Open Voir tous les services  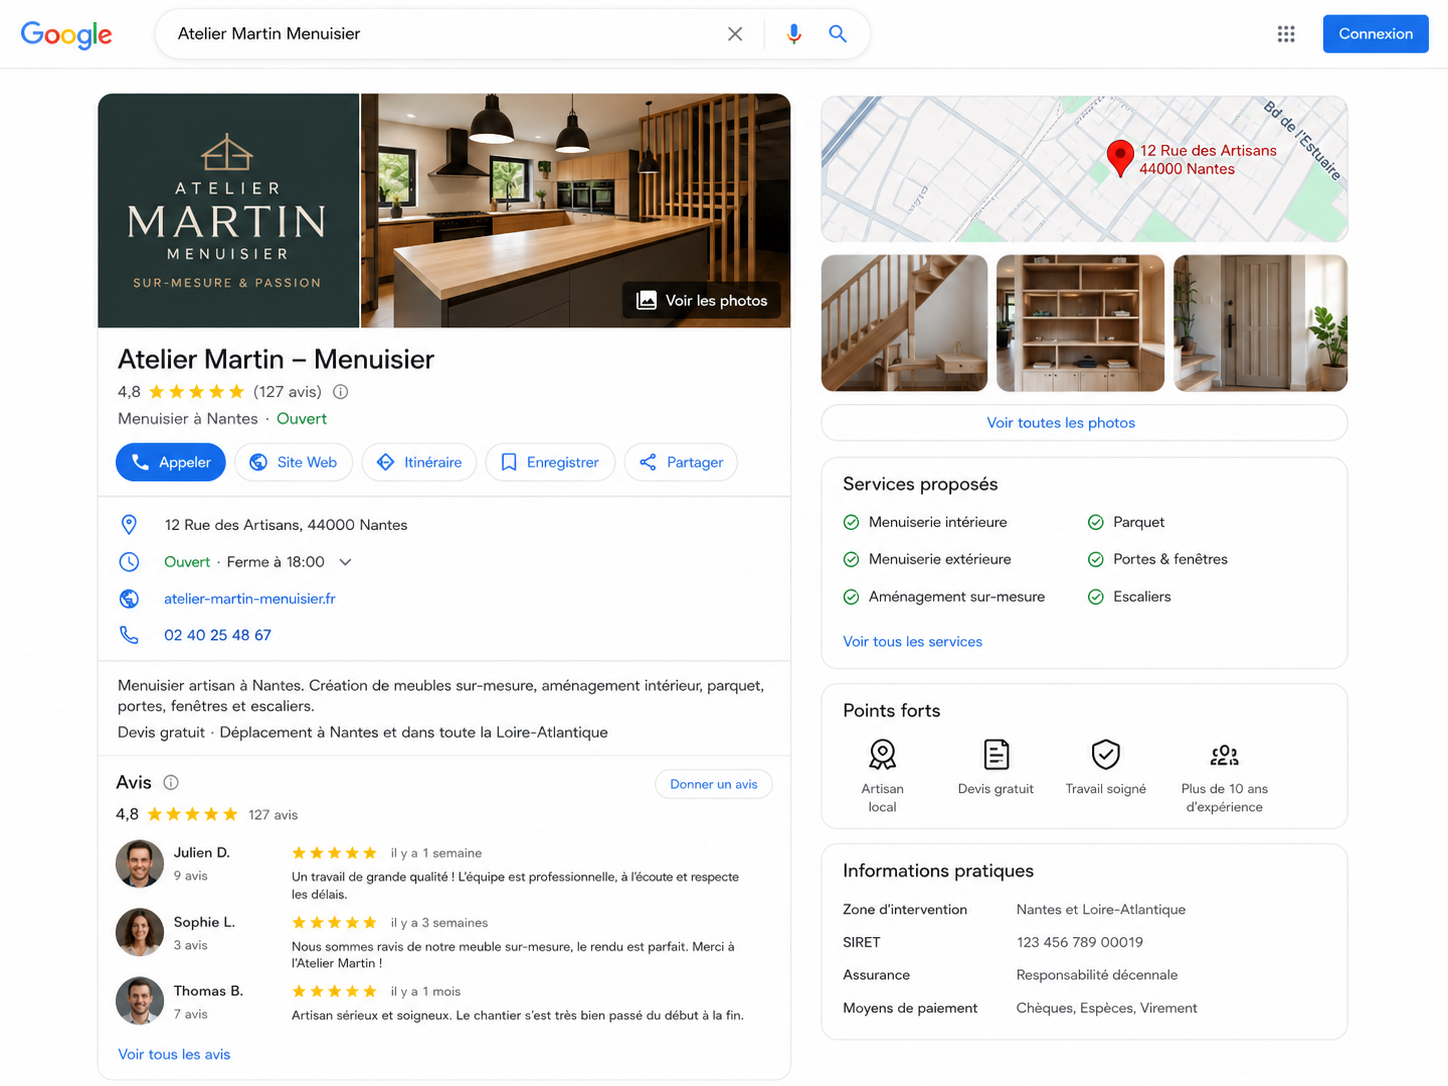(913, 642)
